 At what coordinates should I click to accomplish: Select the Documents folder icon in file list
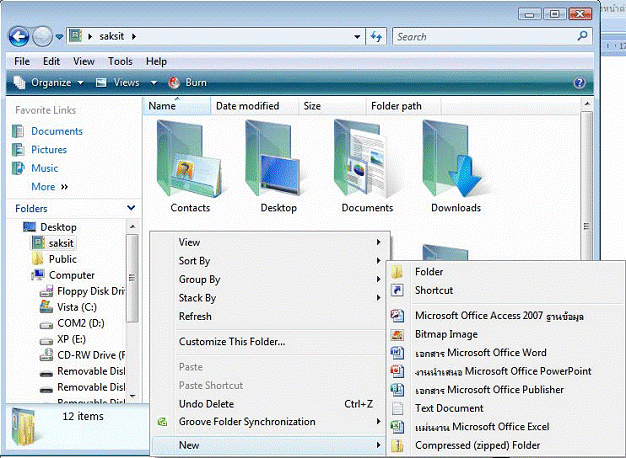(x=367, y=167)
